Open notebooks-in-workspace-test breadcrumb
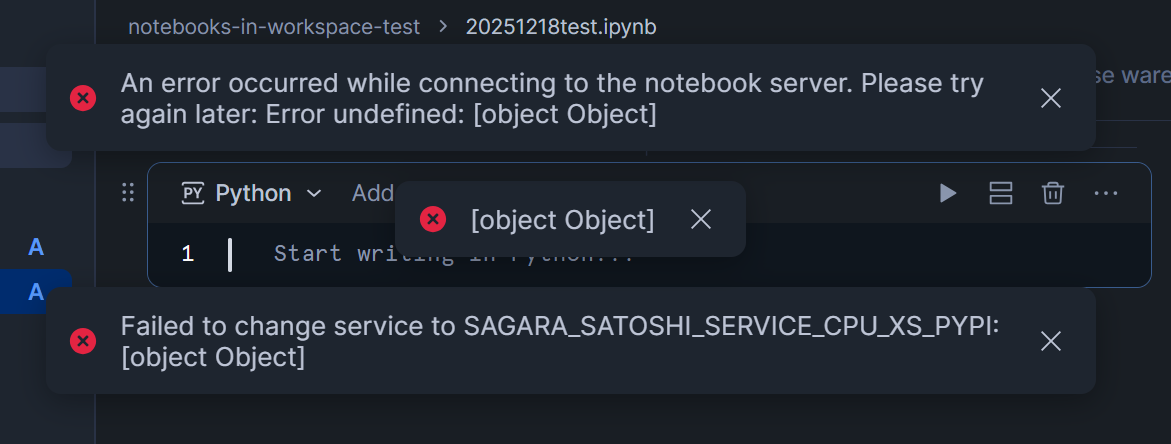The width and height of the screenshot is (1171, 444). [275, 27]
